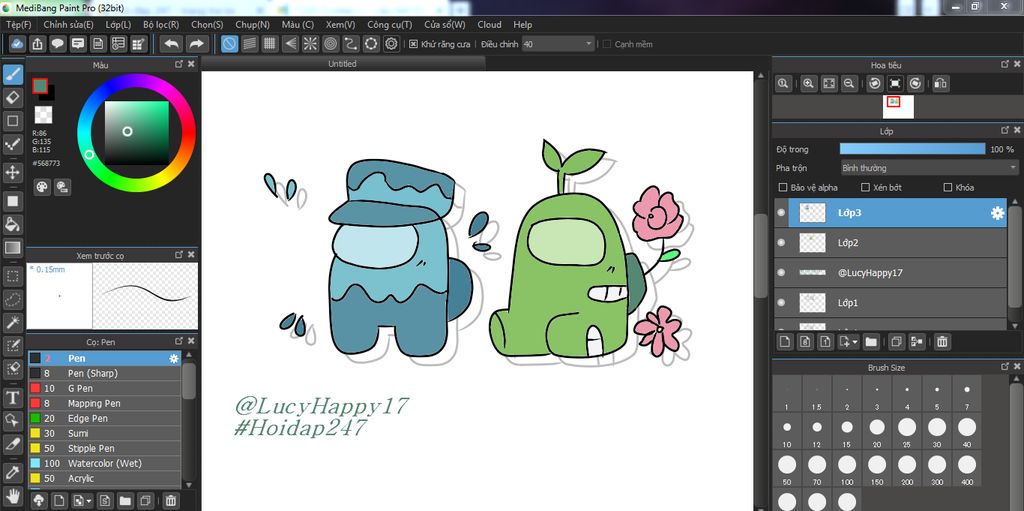
Task: Open the Công cụ(T) menu
Action: coord(389,25)
